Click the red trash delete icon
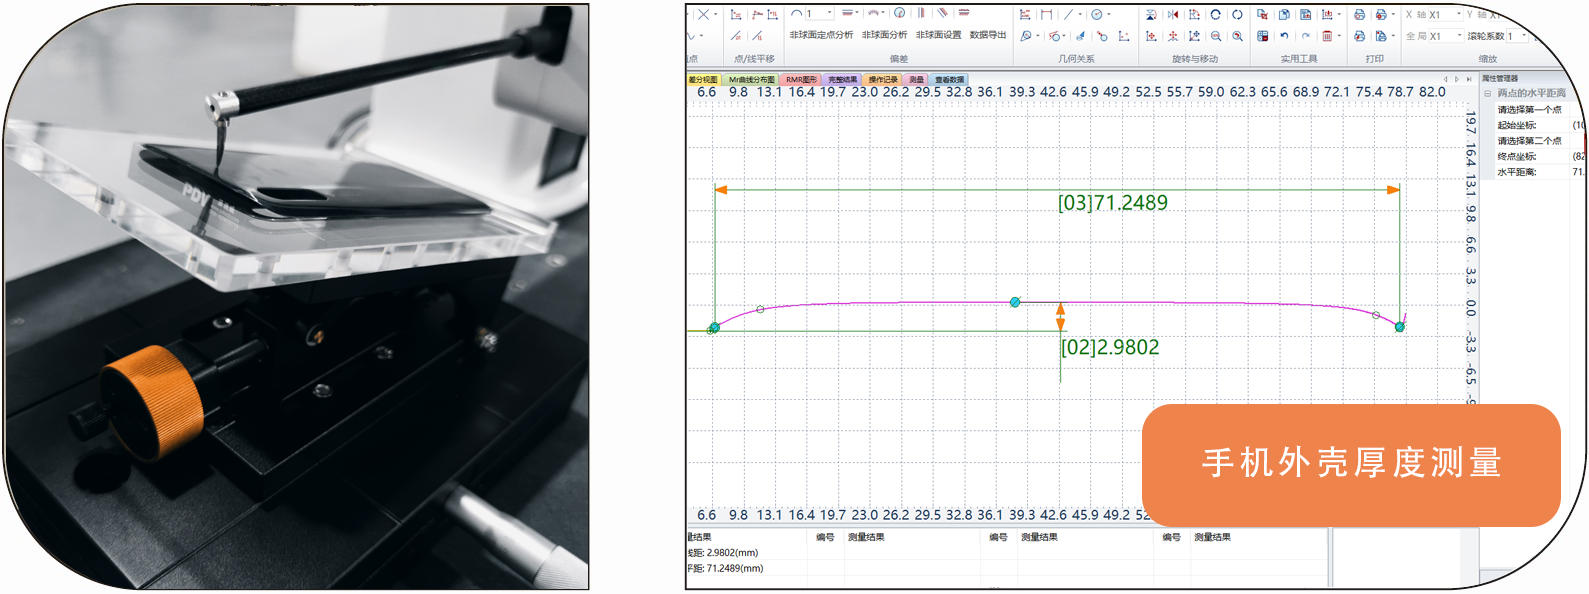The width and height of the screenshot is (1589, 594). pyautogui.click(x=1327, y=36)
